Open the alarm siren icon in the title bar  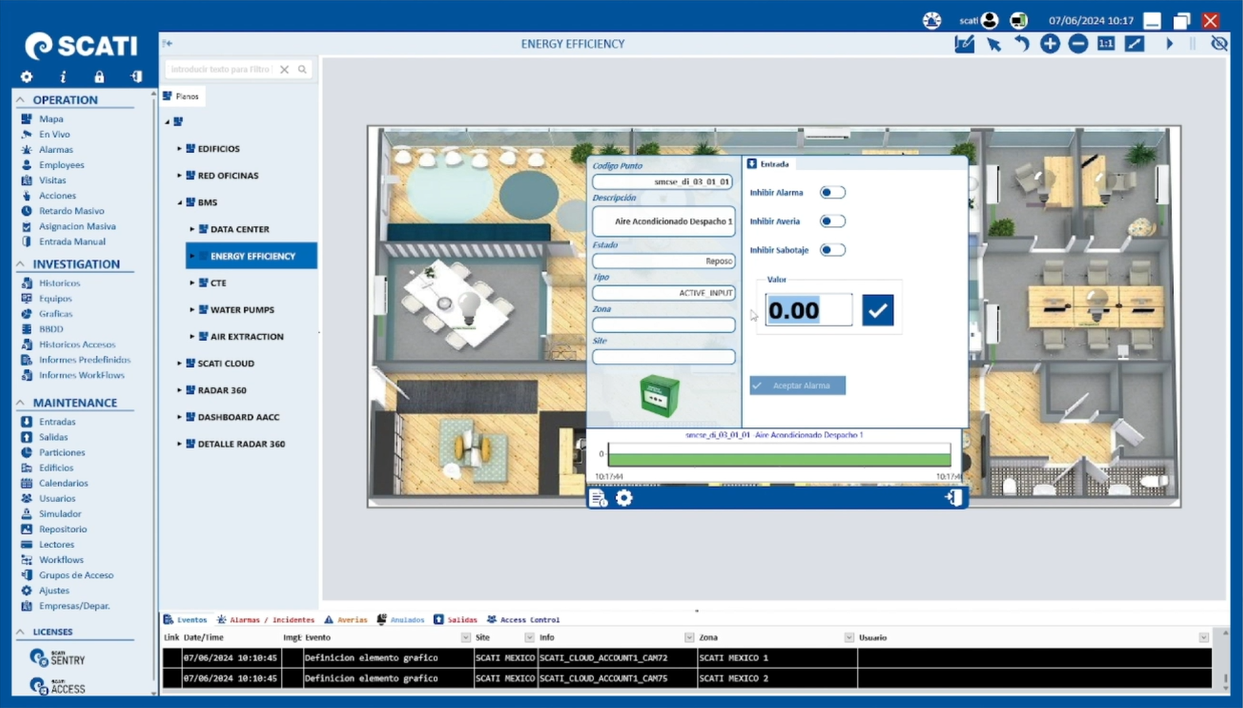coord(932,20)
